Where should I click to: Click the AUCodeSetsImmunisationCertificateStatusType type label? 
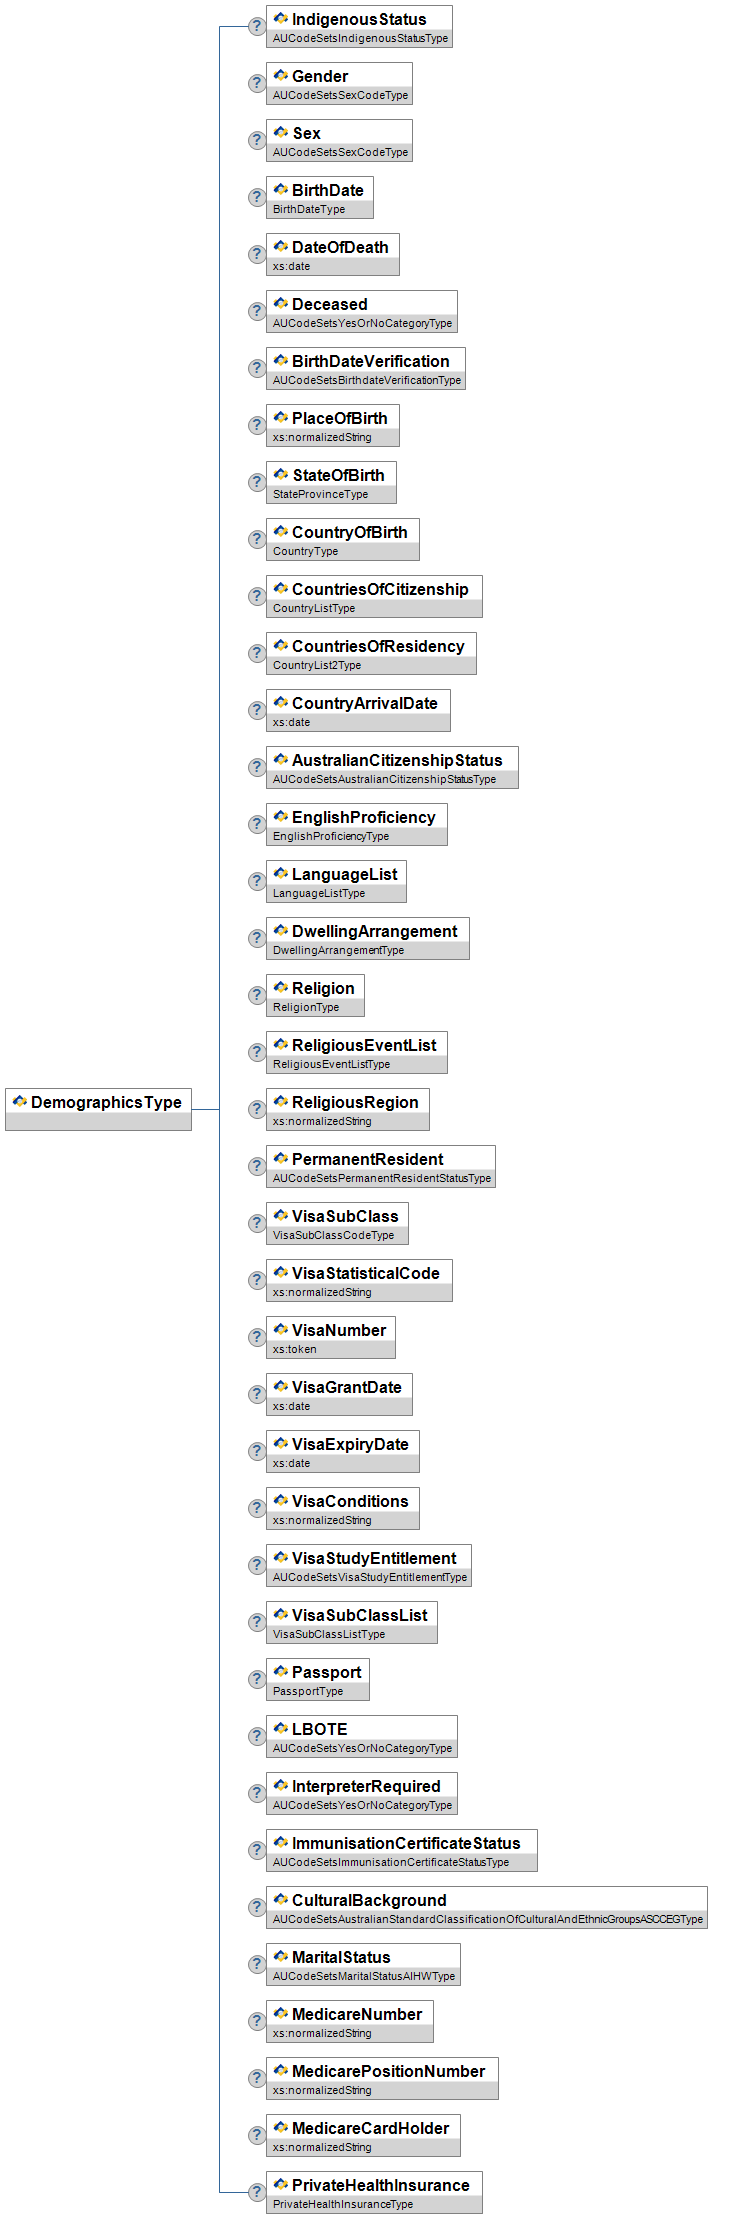click(x=391, y=1863)
